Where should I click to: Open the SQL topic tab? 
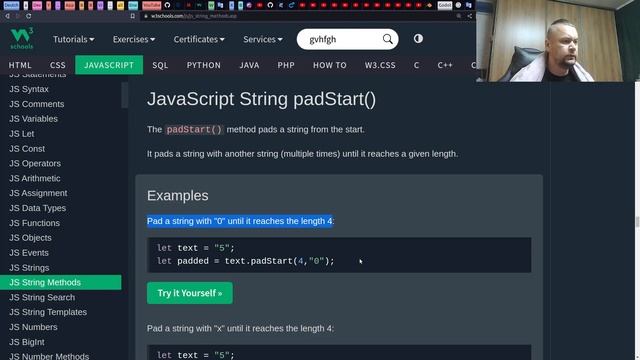[x=160, y=65]
